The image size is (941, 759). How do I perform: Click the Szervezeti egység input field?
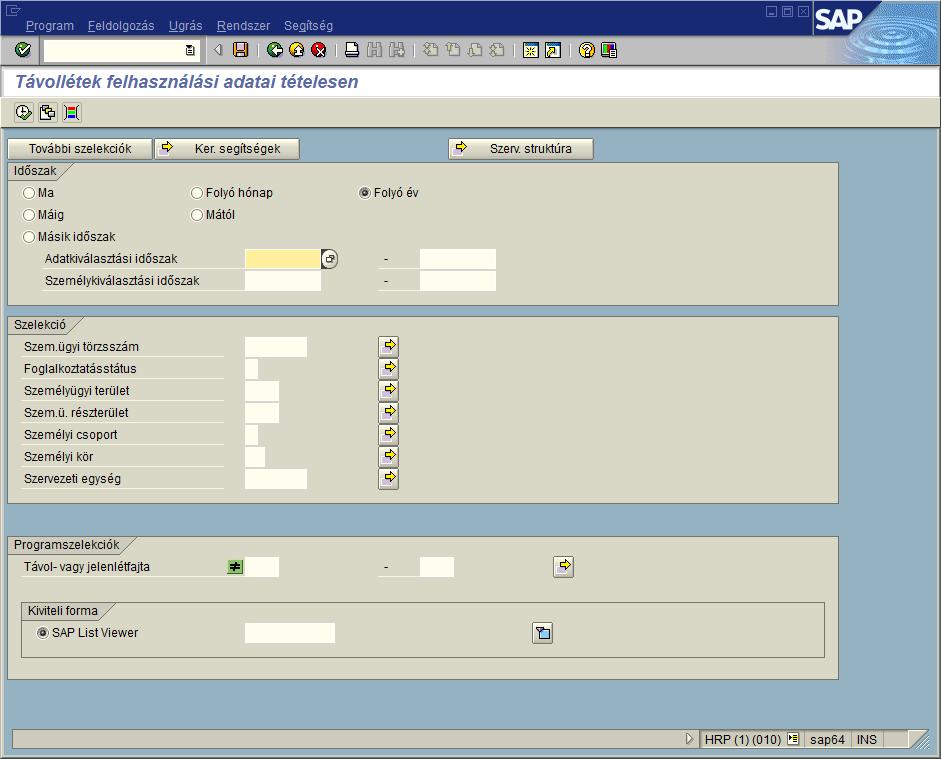pos(276,479)
